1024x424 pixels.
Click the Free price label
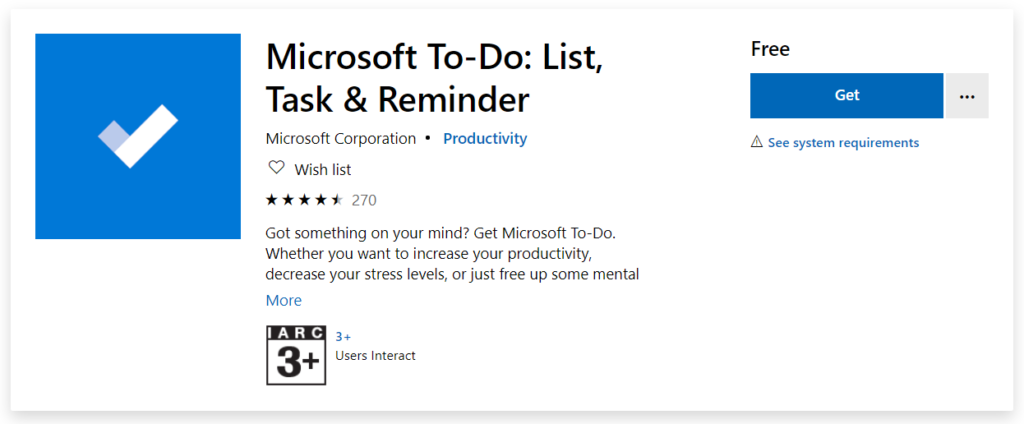point(770,49)
